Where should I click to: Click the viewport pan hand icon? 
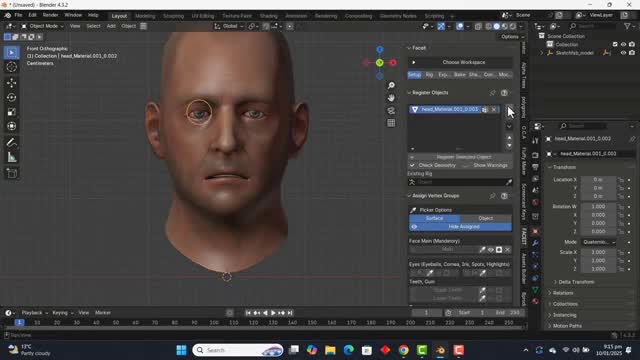point(391,98)
